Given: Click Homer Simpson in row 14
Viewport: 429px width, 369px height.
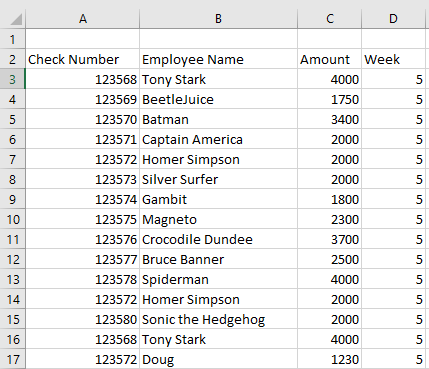Looking at the screenshot, I should (x=218, y=299).
